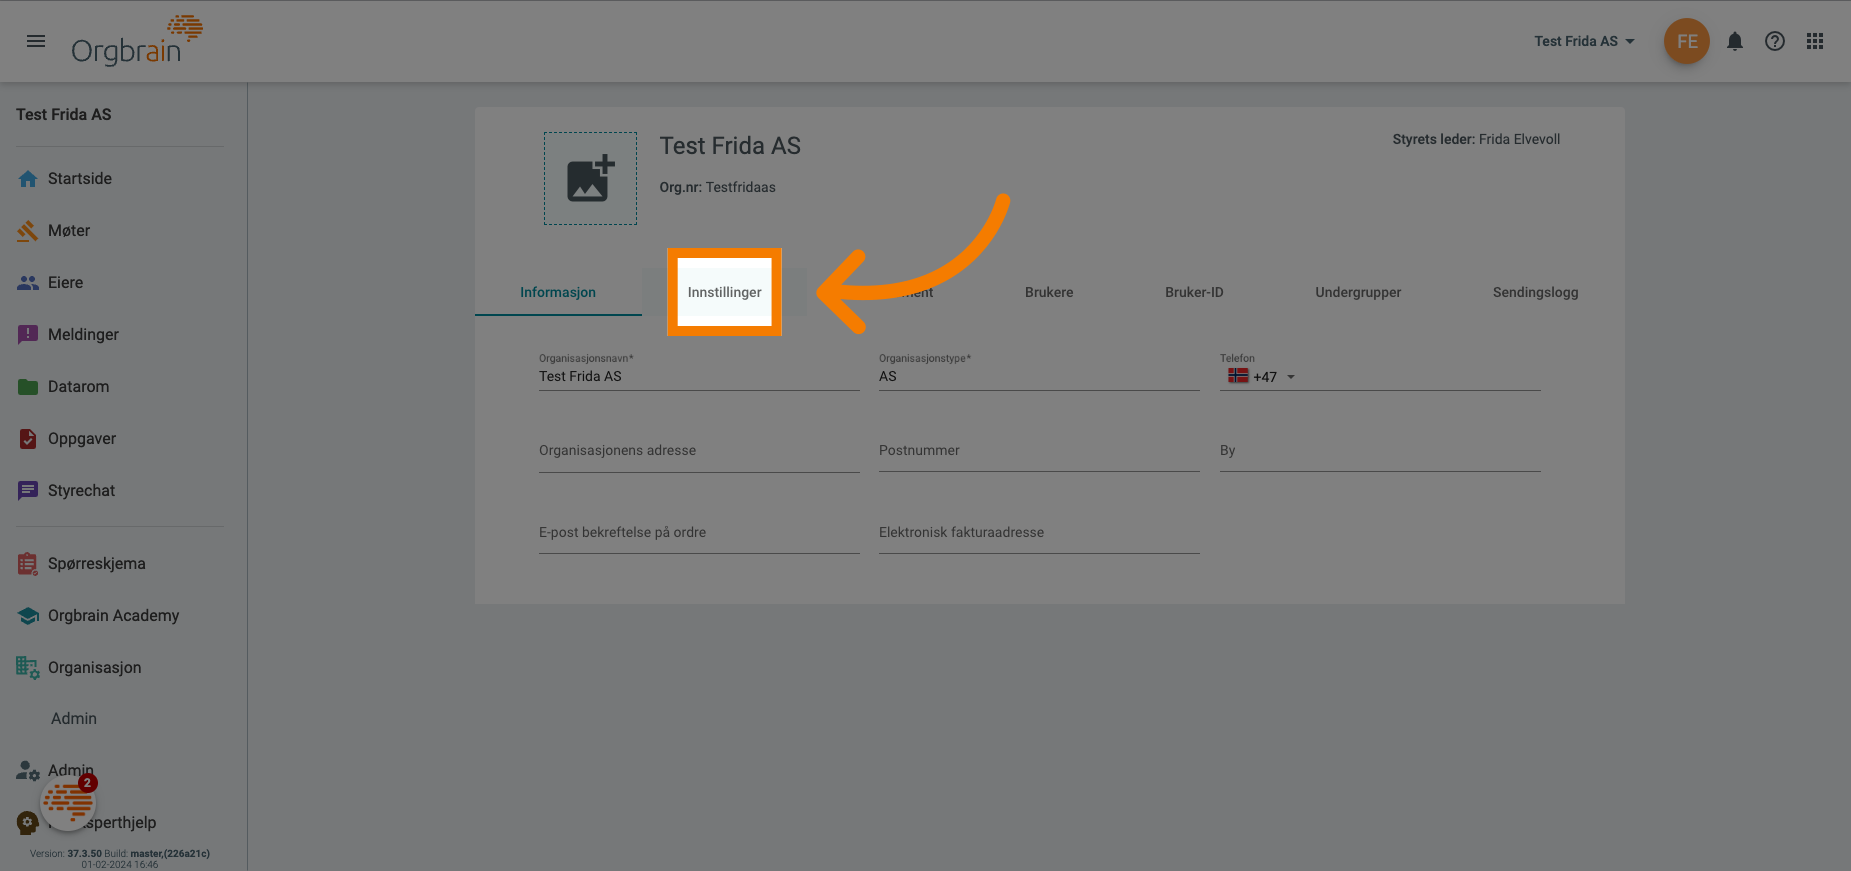Open the hamburger navigation menu
Viewport: 1851px width, 871px height.
tap(36, 41)
